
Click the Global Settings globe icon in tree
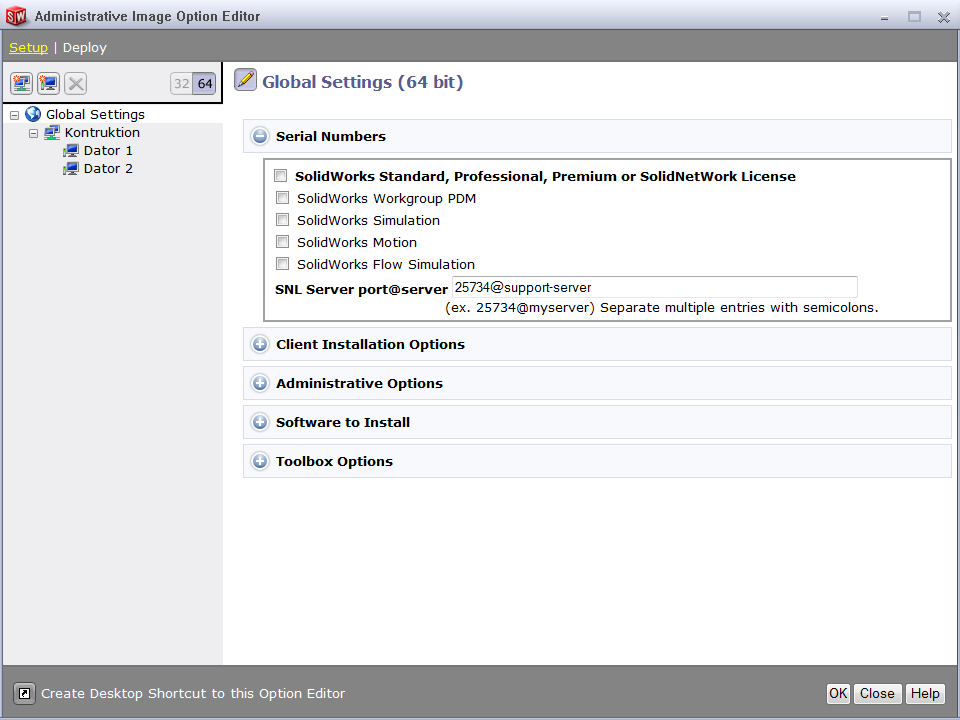tap(33, 114)
